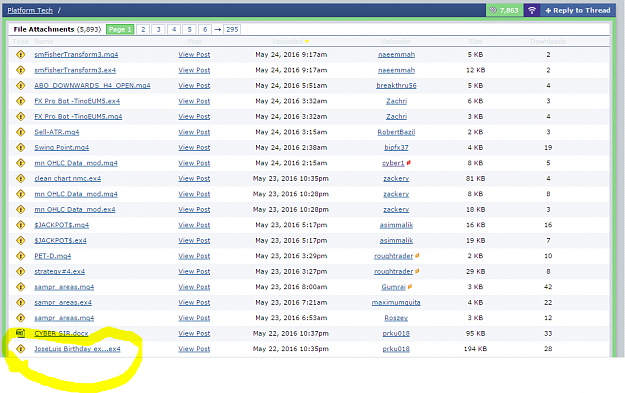Click file icon beside ABO_DOWNWARDS_H4_OPEN.mq4
The height and width of the screenshot is (393, 625).
pyautogui.click(x=21, y=86)
